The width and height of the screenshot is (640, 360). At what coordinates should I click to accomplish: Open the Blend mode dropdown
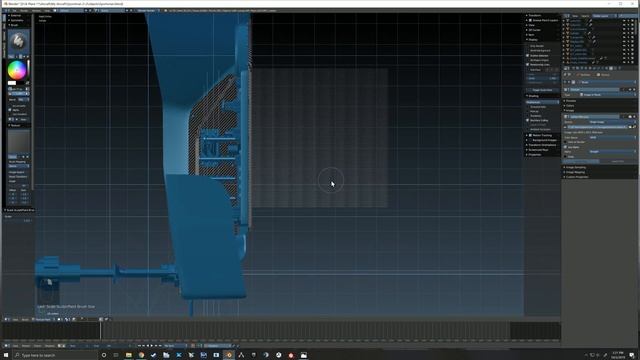pyautogui.click(x=24, y=100)
